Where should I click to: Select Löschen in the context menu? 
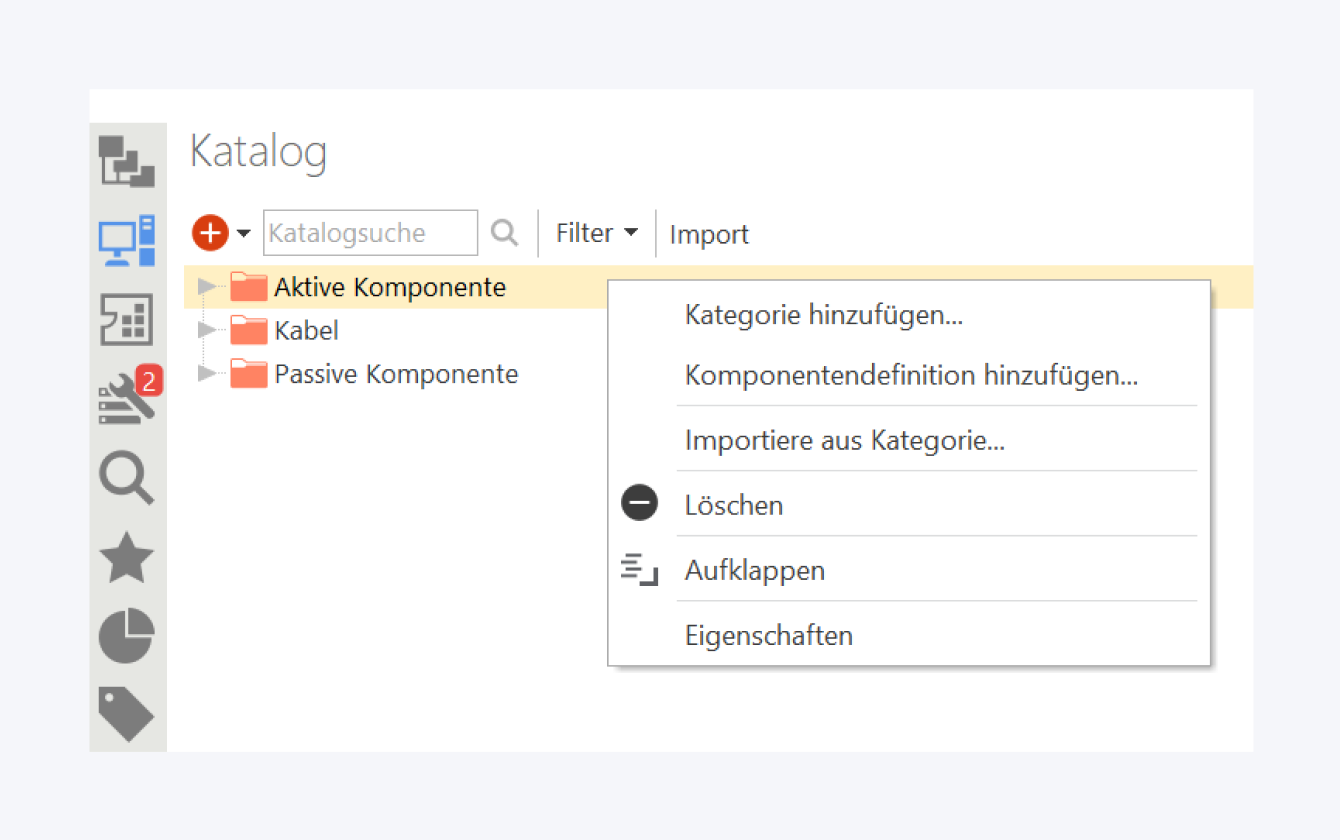734,505
